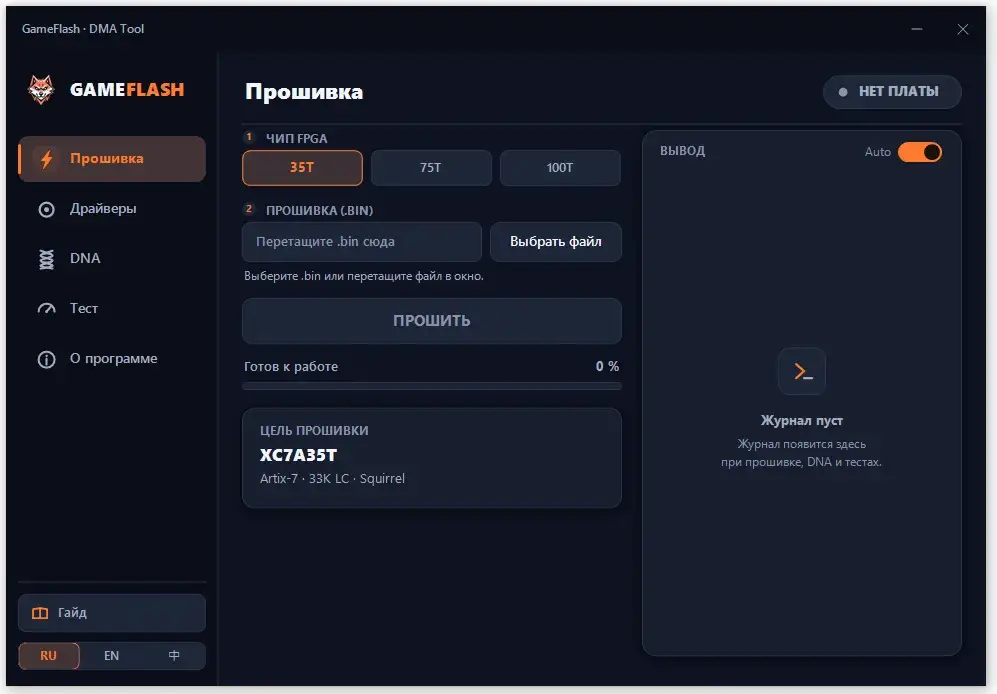This screenshot has width=997, height=694.
Task: Switch the language to Chinese 中
Action: tap(174, 656)
